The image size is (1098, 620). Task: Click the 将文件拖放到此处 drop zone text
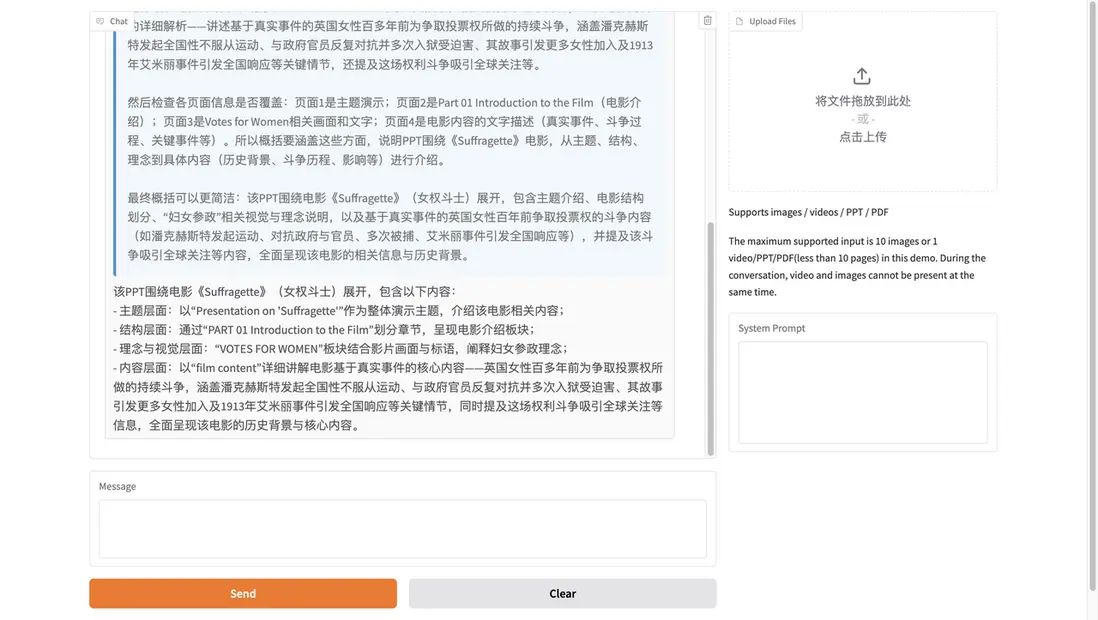[x=863, y=101]
